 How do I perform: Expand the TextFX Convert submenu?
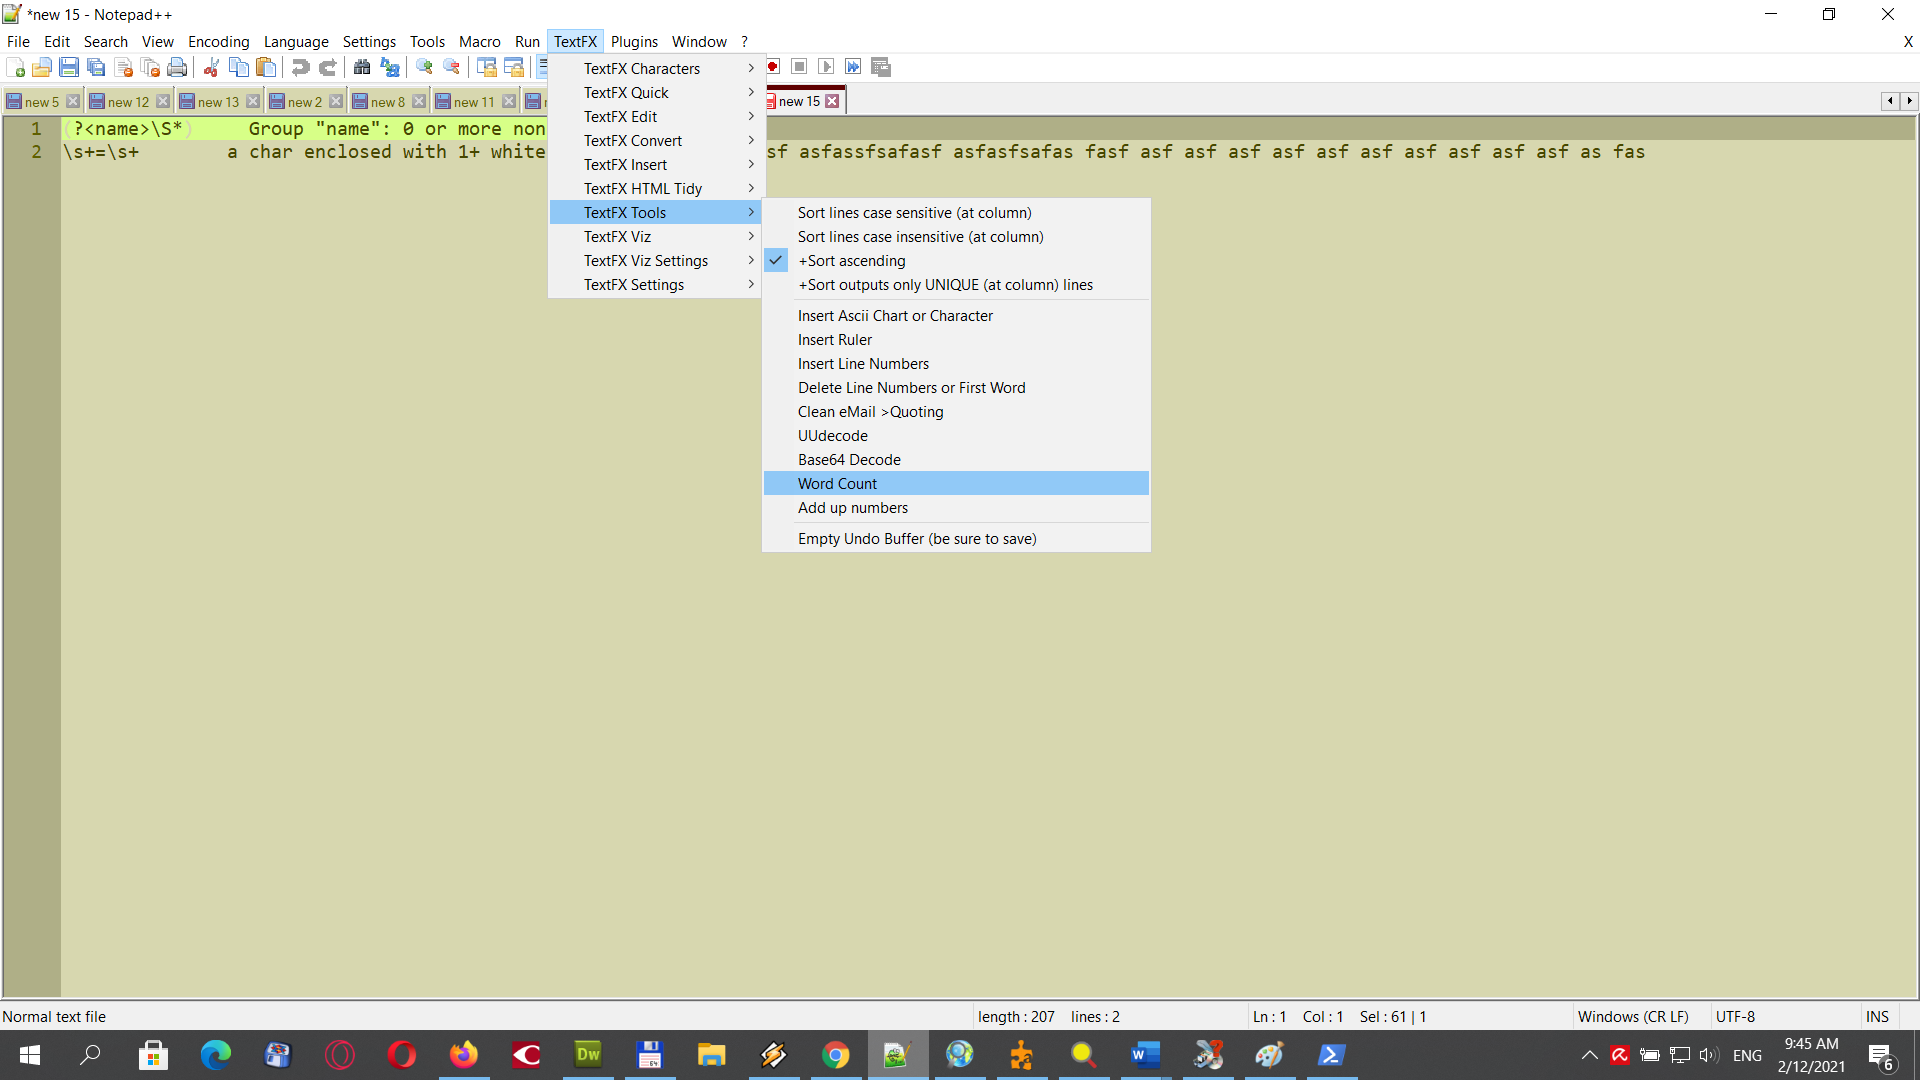point(657,141)
